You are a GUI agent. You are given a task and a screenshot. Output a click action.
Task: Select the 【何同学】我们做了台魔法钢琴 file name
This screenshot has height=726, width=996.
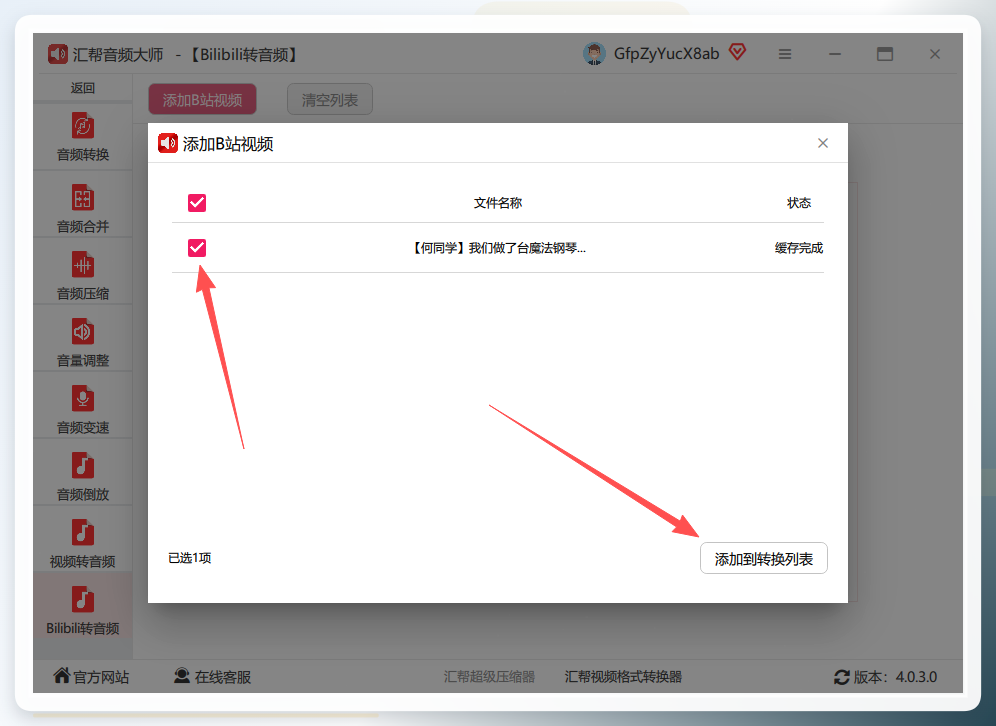499,248
